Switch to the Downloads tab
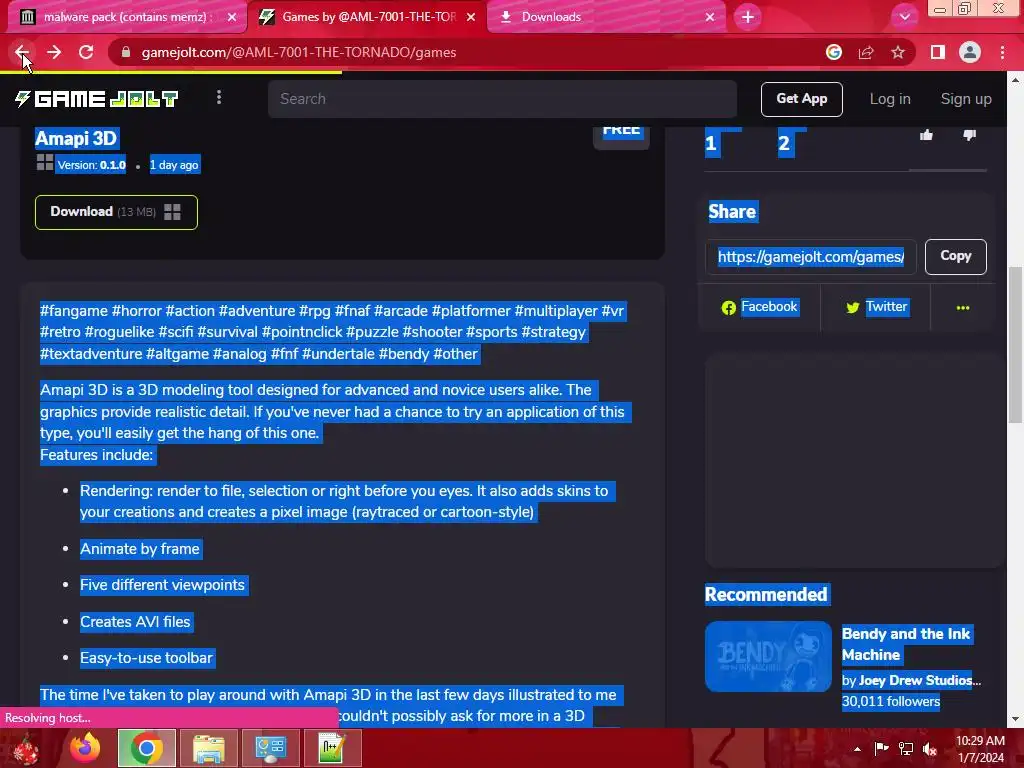 point(607,17)
